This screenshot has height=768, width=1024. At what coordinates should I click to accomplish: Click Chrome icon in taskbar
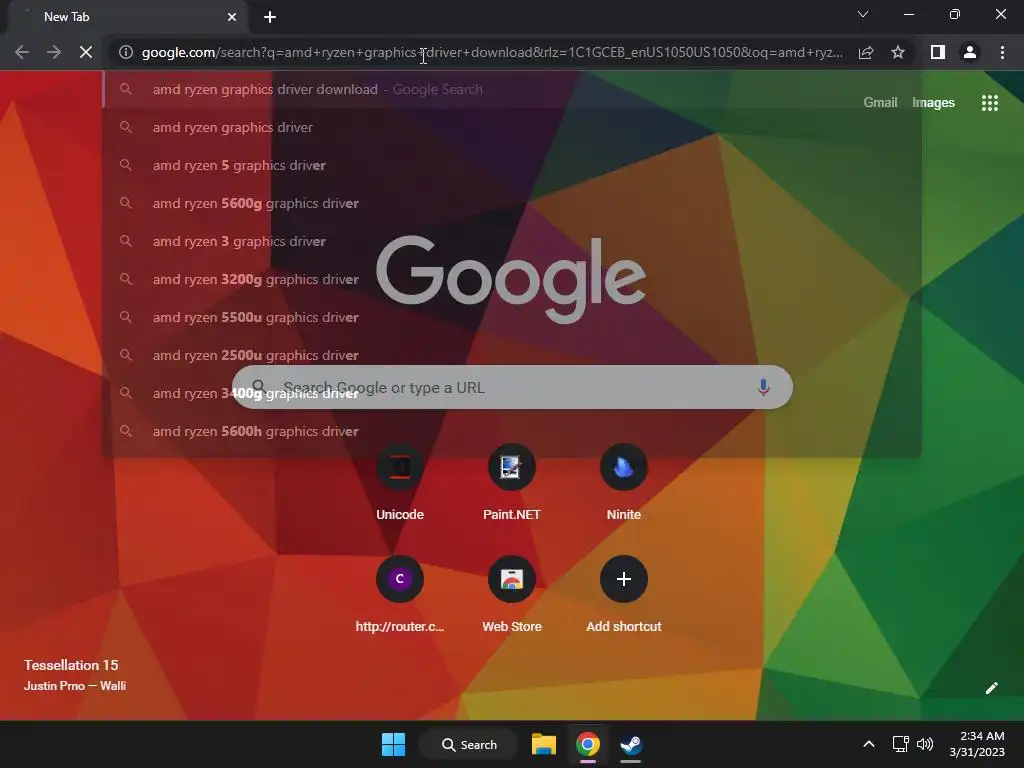[588, 744]
